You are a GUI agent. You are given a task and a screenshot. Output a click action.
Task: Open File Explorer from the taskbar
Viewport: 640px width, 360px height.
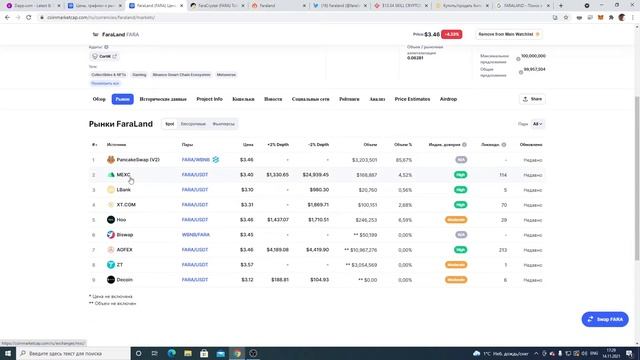click(x=188, y=353)
